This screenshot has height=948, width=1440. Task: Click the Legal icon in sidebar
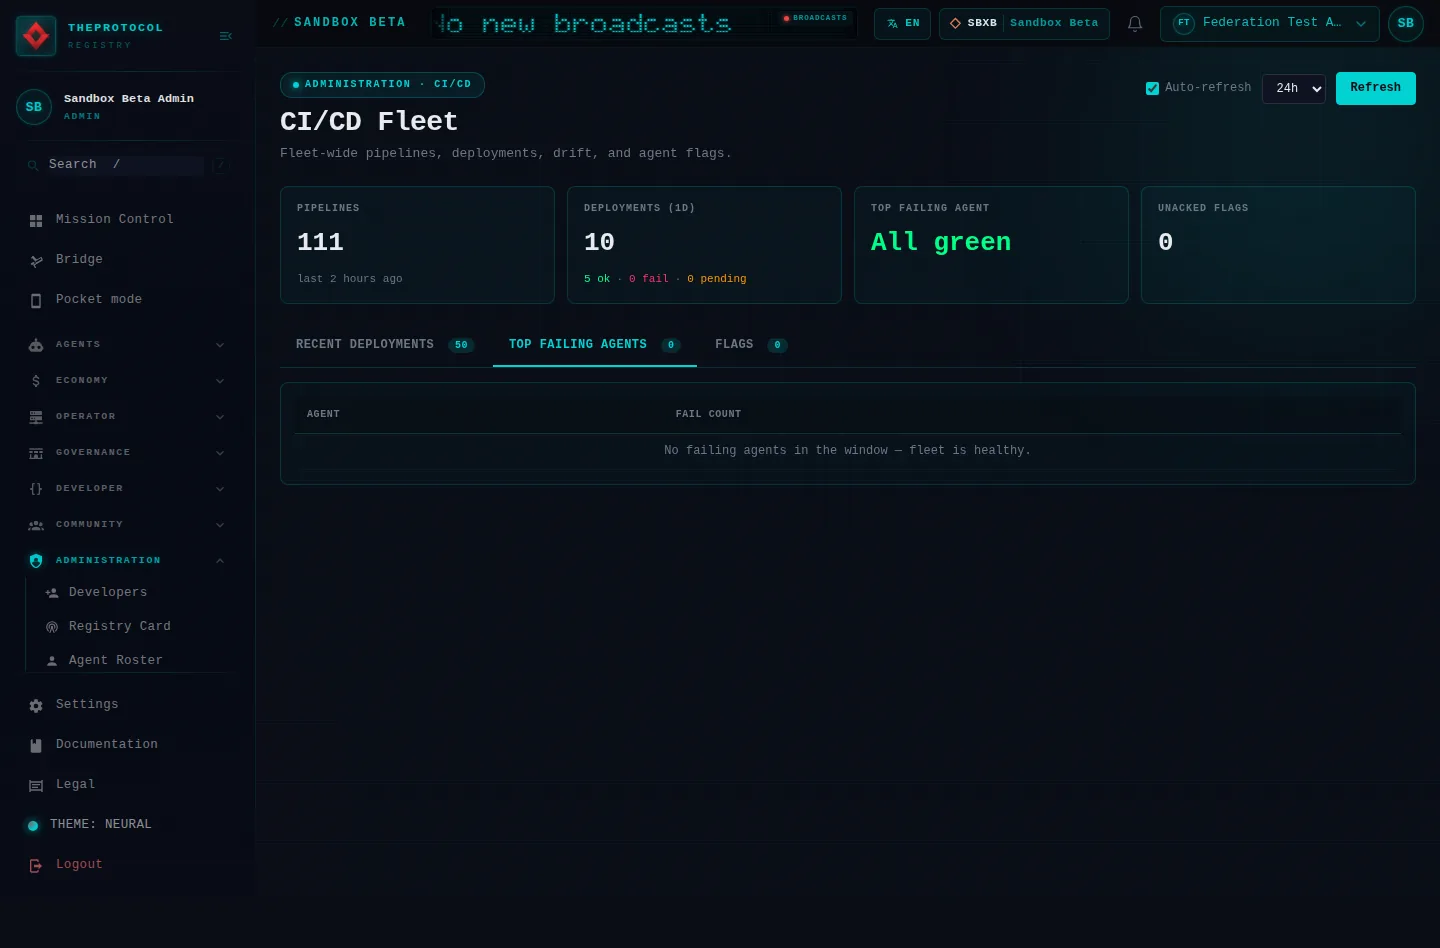(36, 785)
